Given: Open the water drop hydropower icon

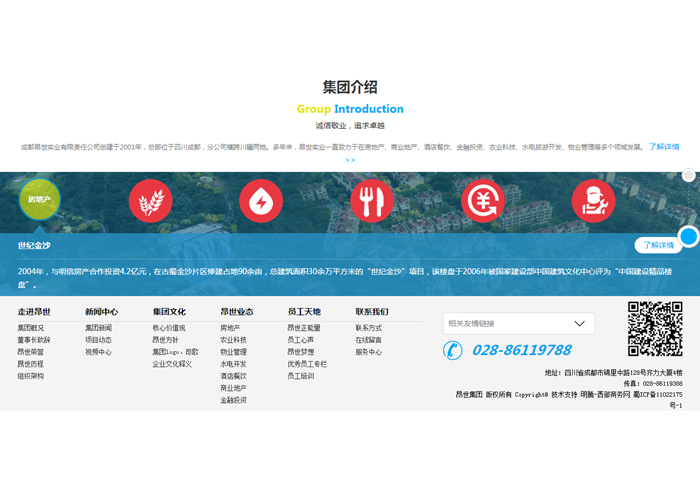Looking at the screenshot, I should pos(261,201).
